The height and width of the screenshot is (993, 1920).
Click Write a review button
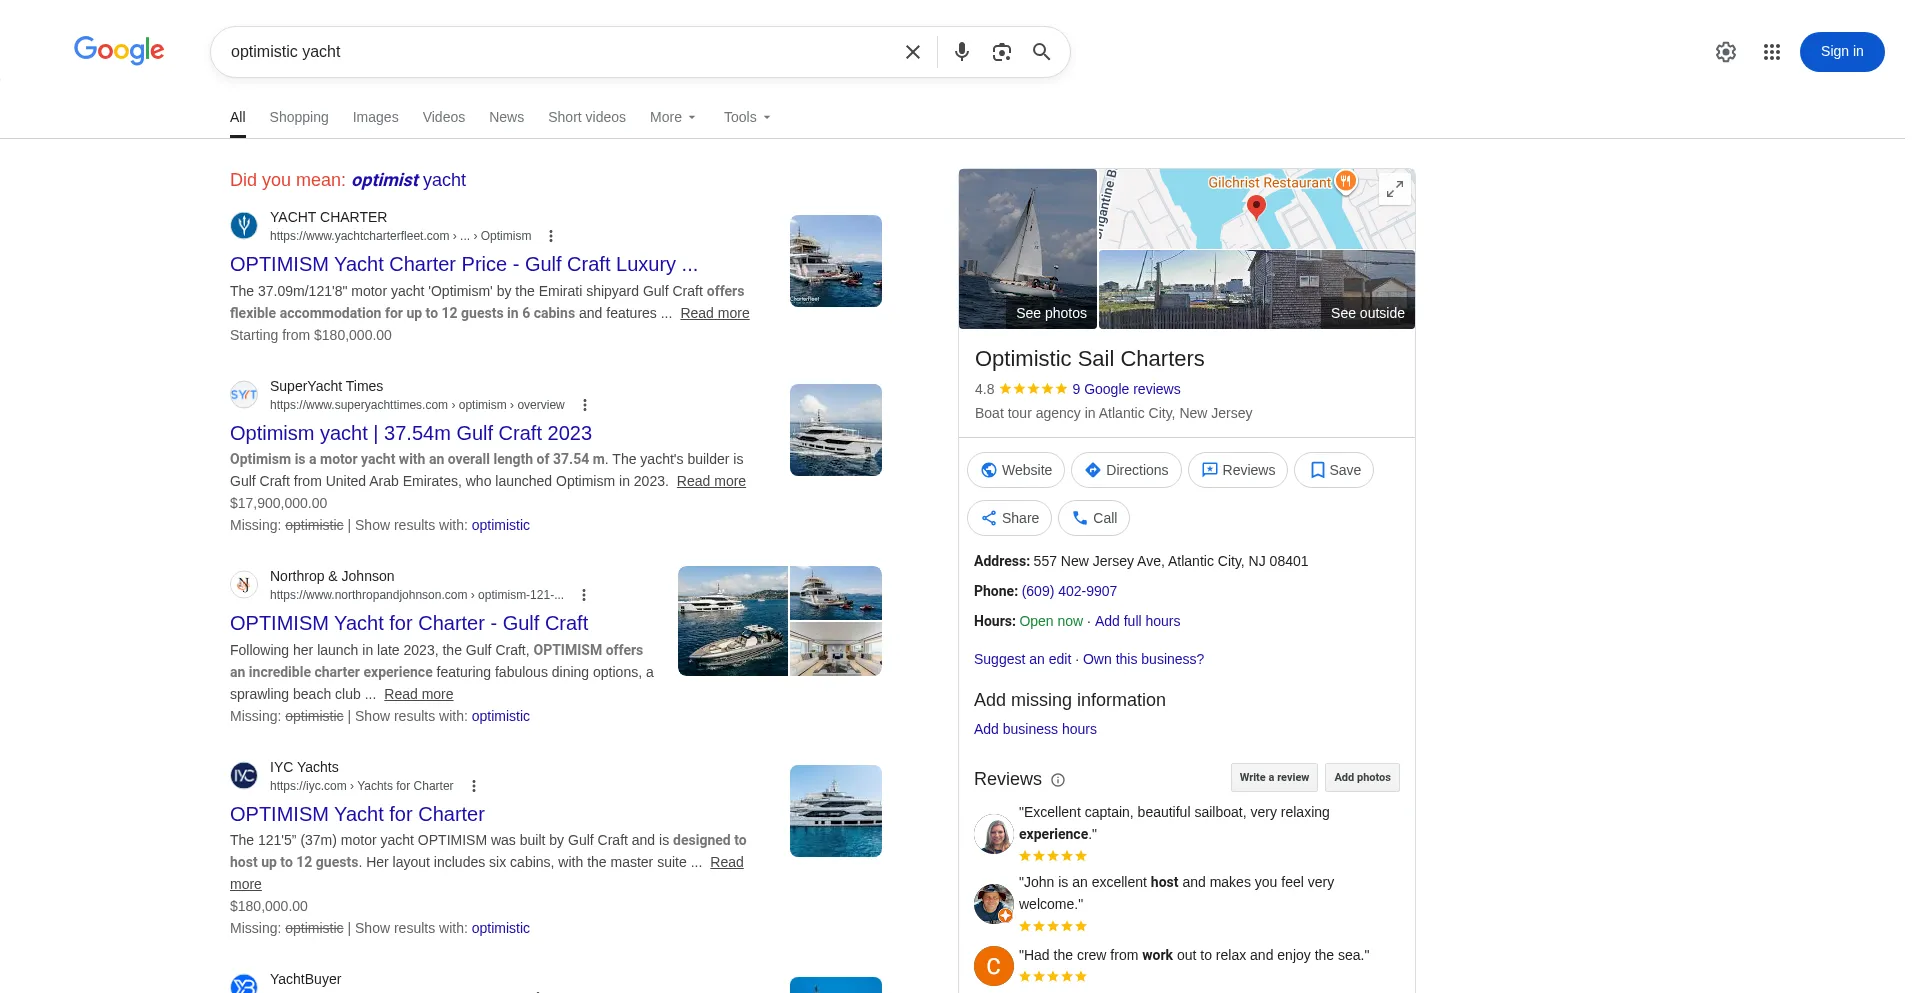(x=1274, y=778)
